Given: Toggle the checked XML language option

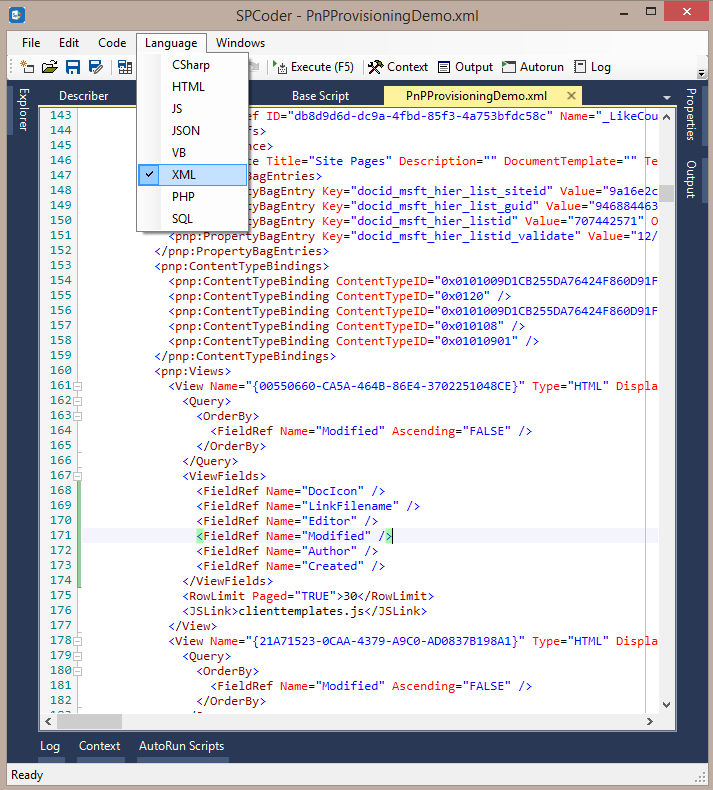Looking at the screenshot, I should pyautogui.click(x=192, y=175).
